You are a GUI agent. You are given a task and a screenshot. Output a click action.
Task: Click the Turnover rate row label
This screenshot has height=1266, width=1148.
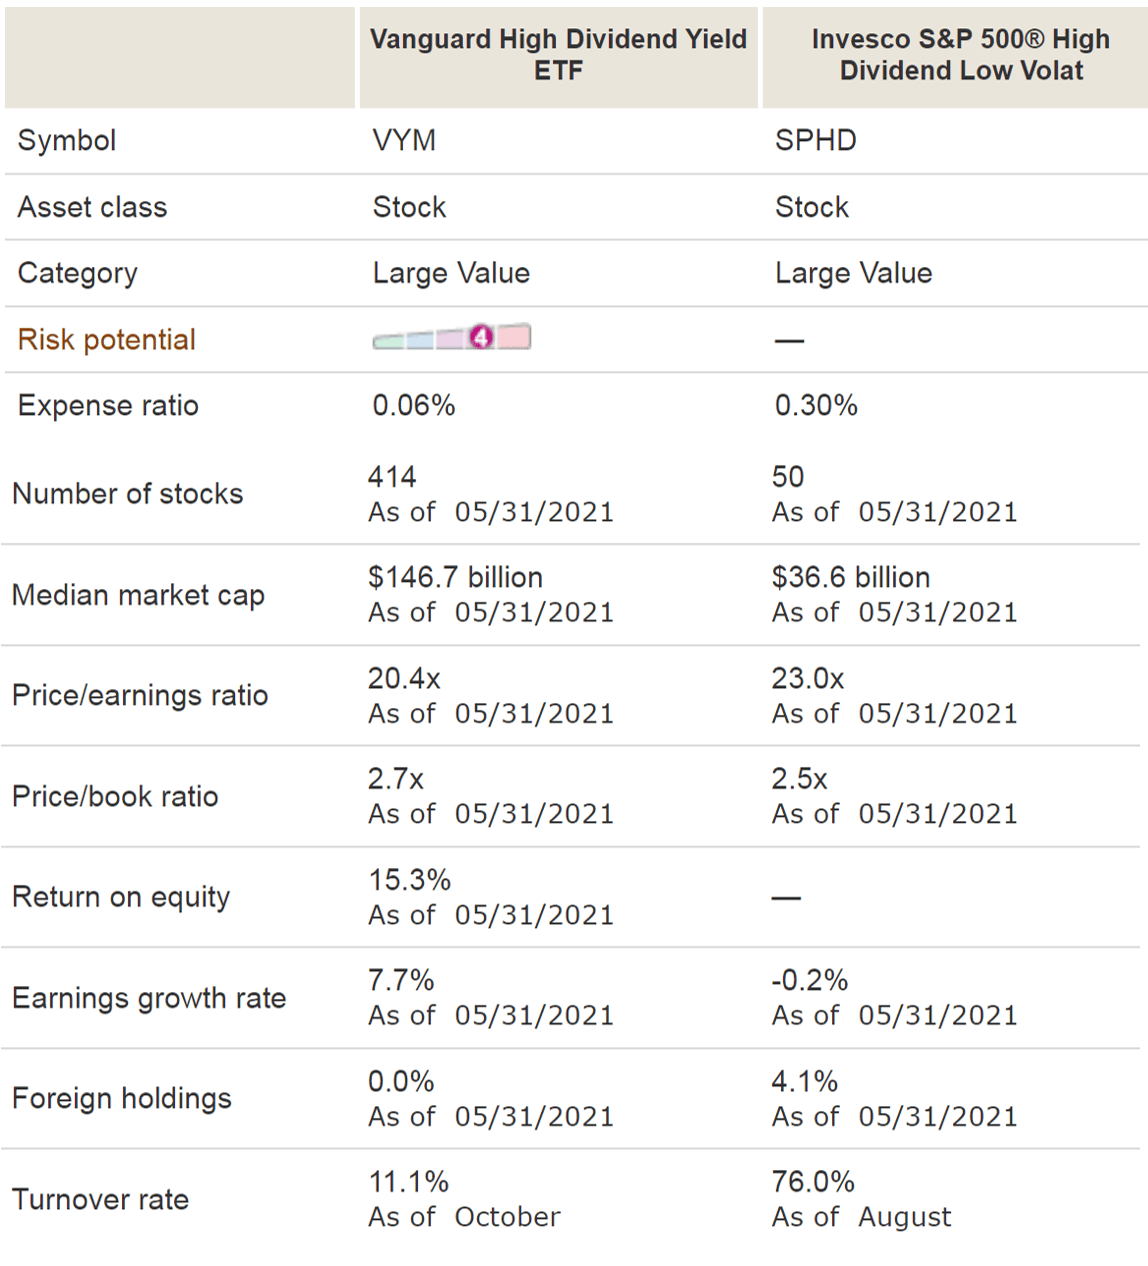[100, 1199]
